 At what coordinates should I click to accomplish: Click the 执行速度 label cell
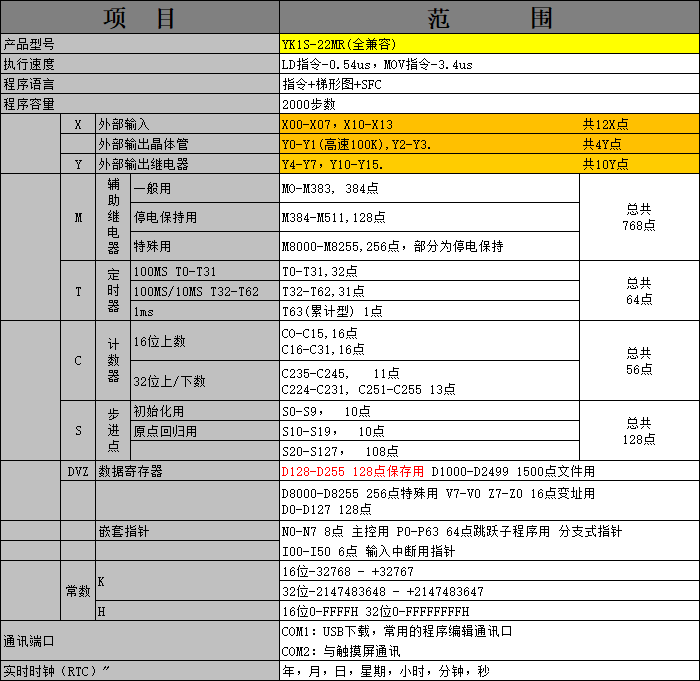coord(139,64)
